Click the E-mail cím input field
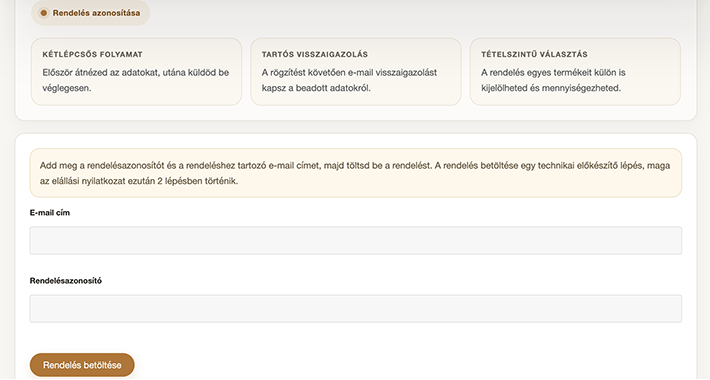710x380 pixels. point(355,241)
